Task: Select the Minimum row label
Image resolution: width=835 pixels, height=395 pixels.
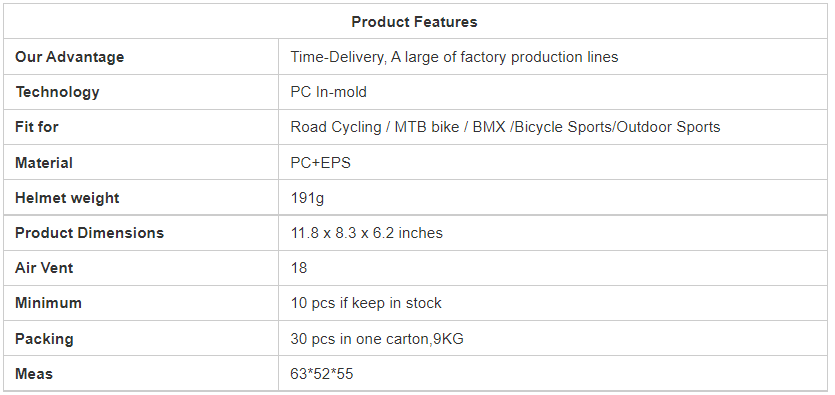Action: (x=48, y=303)
